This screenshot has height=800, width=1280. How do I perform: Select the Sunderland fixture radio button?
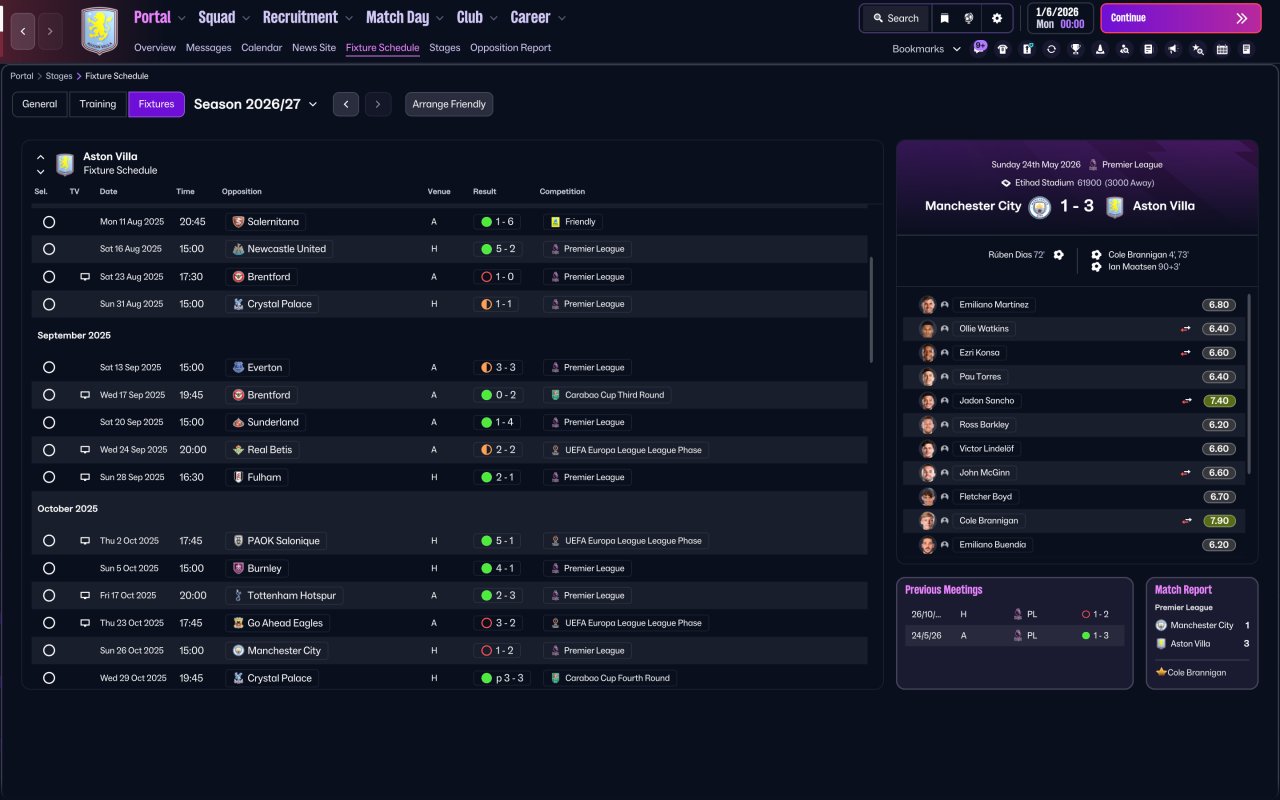(x=49, y=423)
